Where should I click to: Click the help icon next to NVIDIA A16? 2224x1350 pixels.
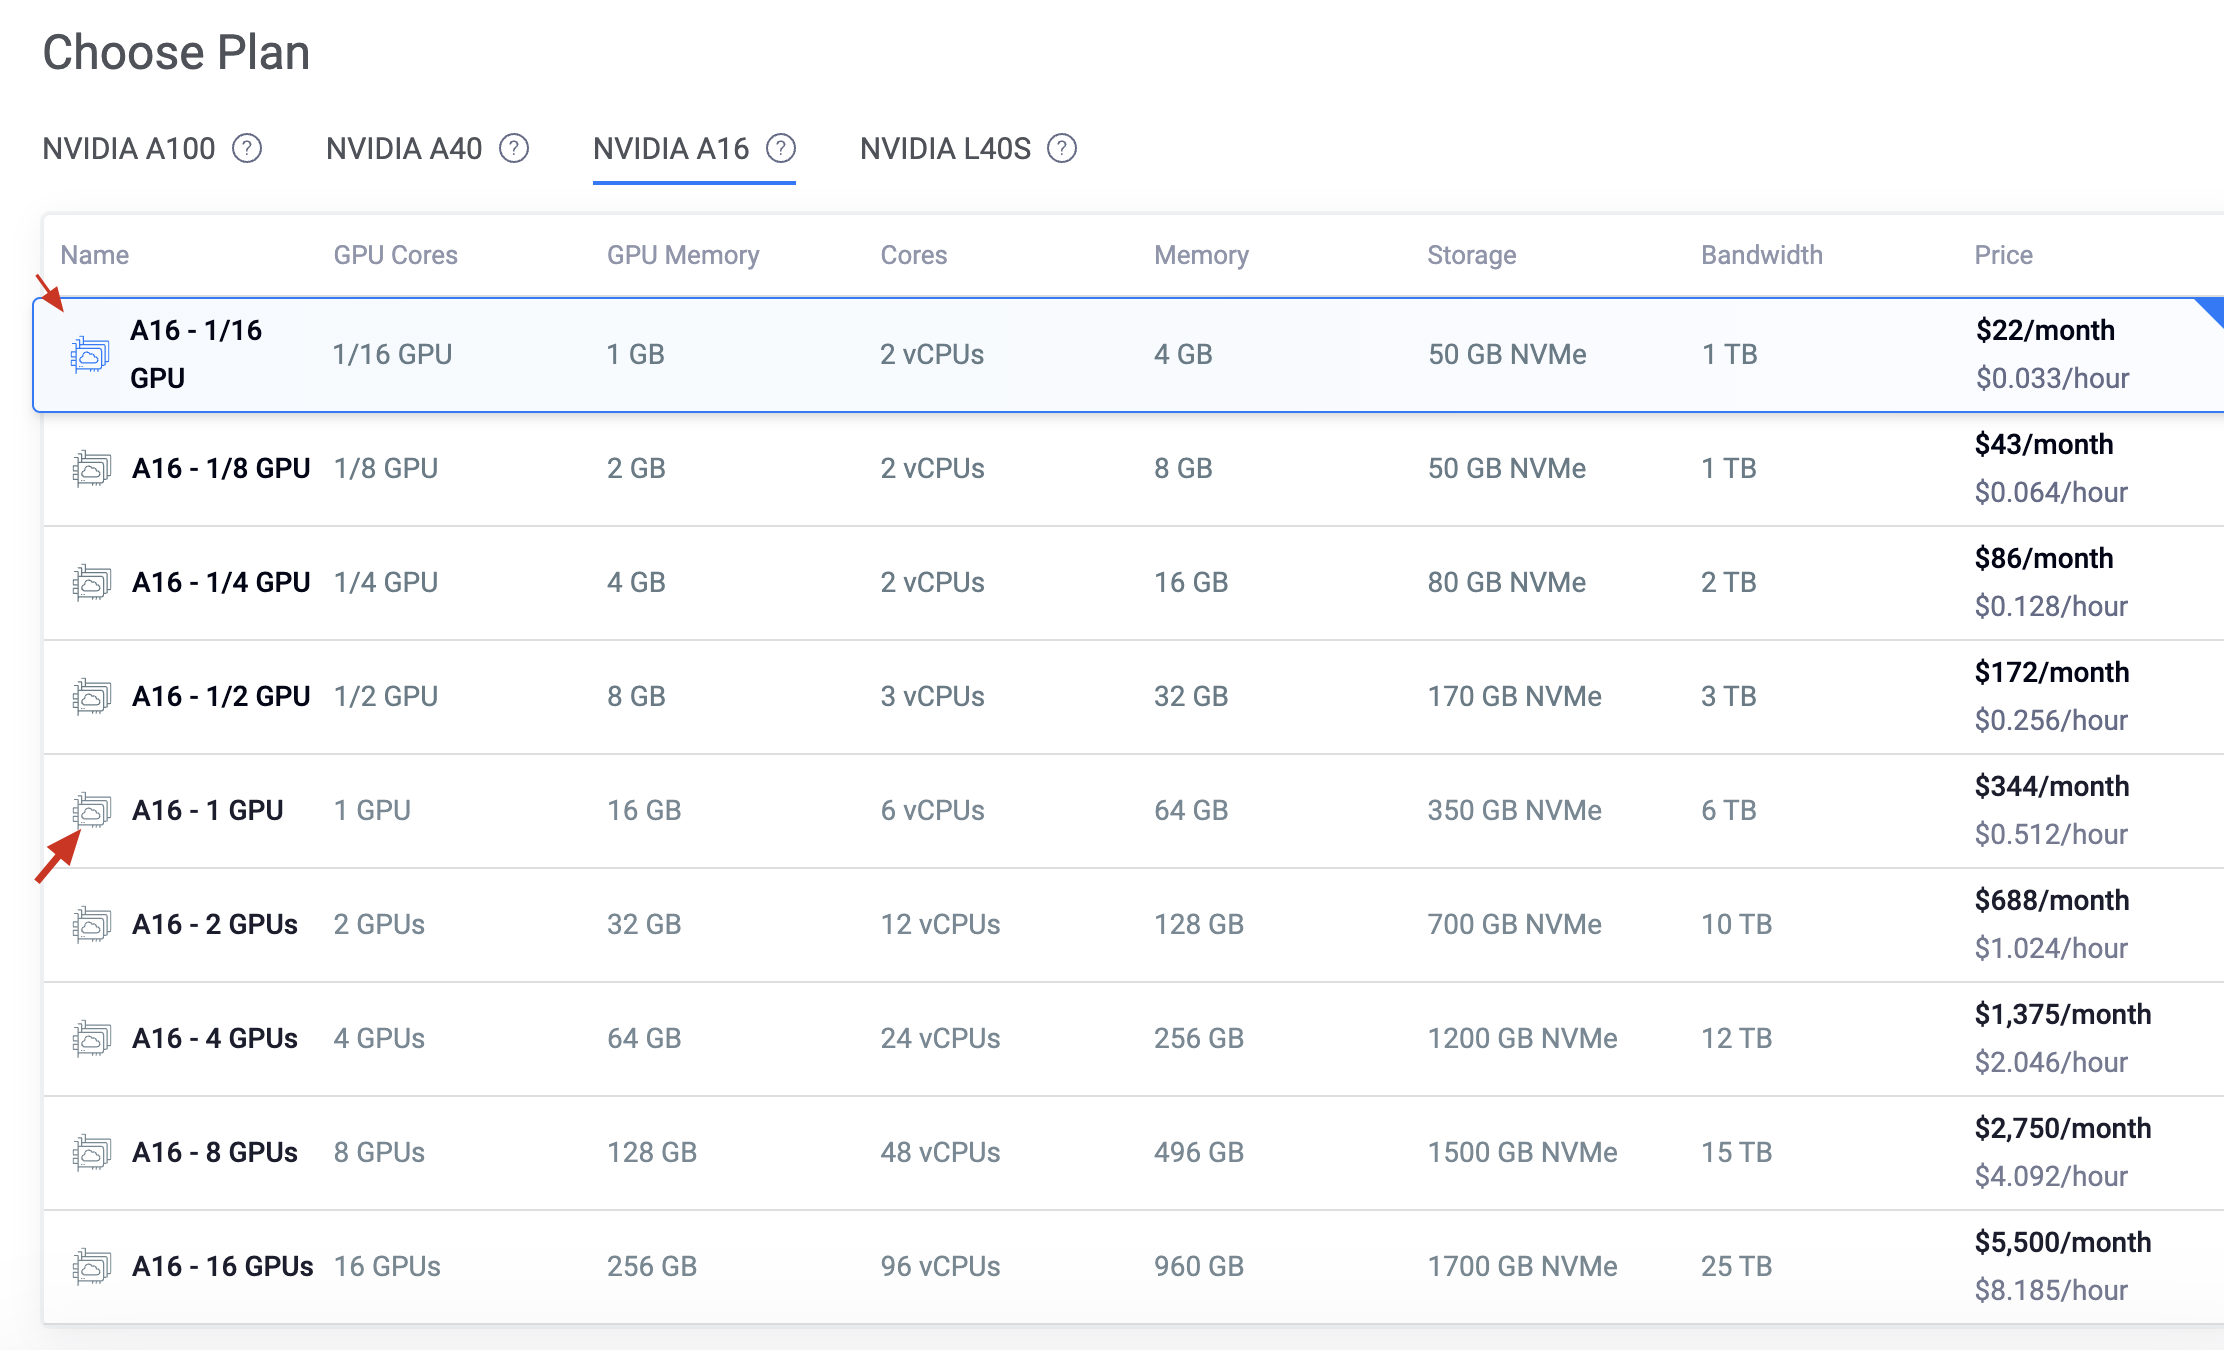[781, 149]
